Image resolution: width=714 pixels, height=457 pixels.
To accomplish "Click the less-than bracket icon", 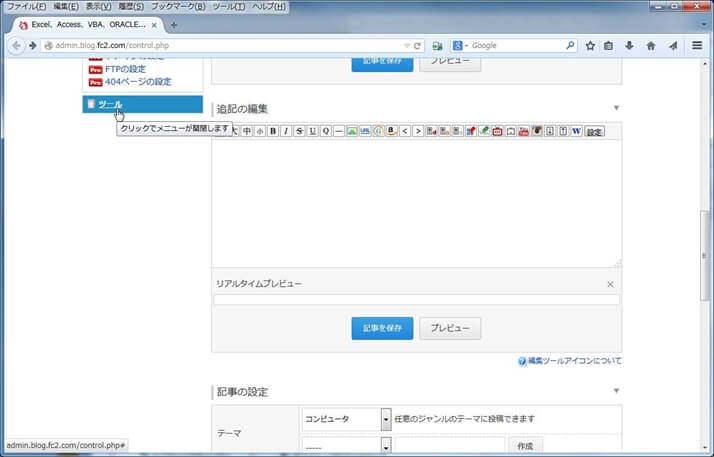I will [405, 131].
